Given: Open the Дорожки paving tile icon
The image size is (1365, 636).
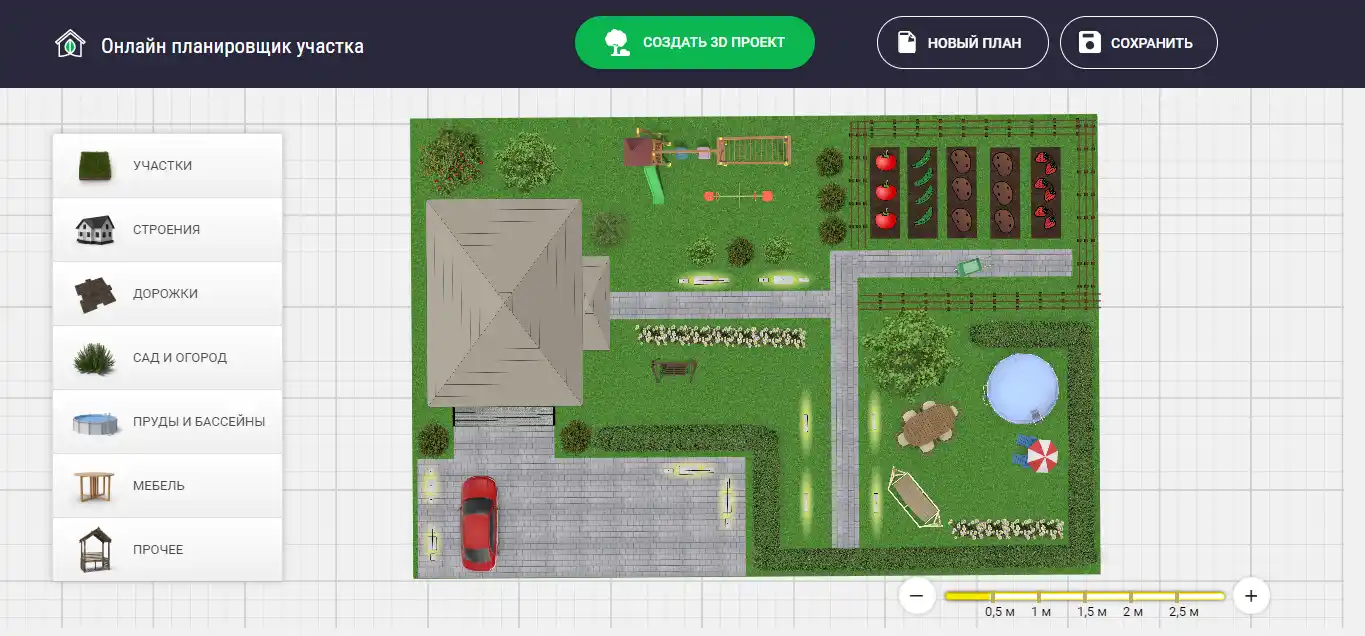Looking at the screenshot, I should 95,294.
